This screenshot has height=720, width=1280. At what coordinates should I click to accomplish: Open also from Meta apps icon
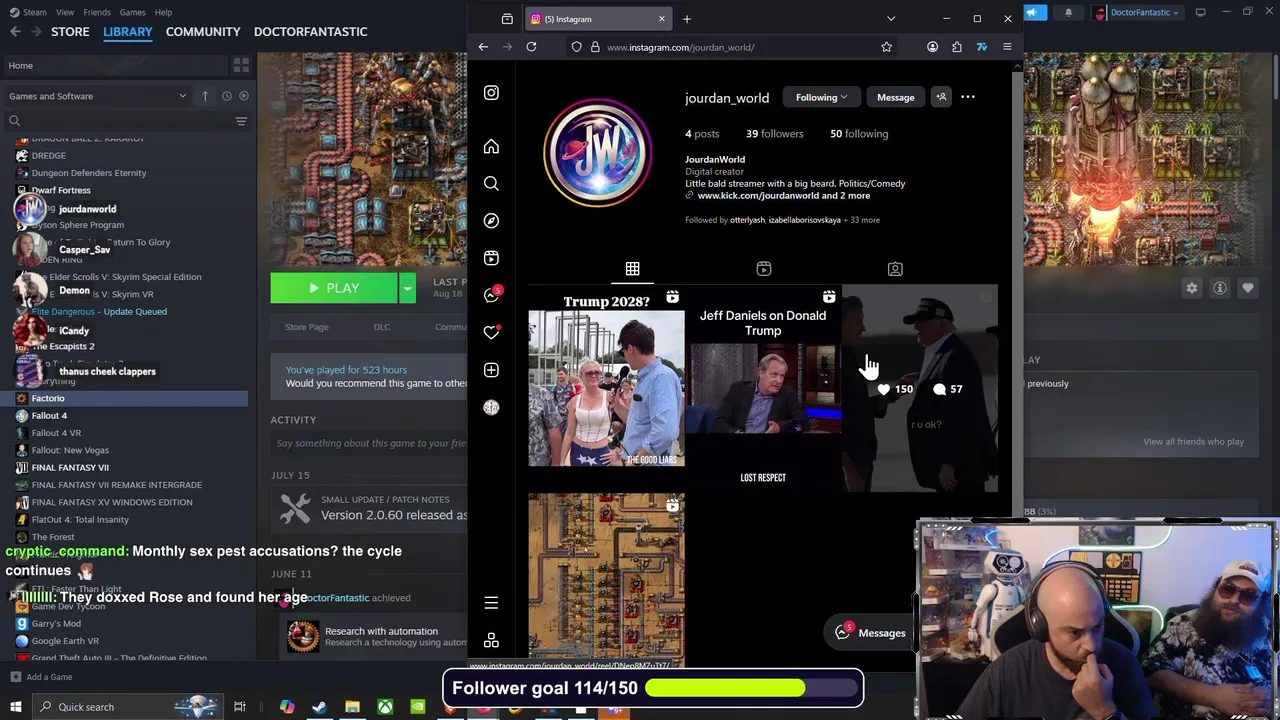point(491,640)
